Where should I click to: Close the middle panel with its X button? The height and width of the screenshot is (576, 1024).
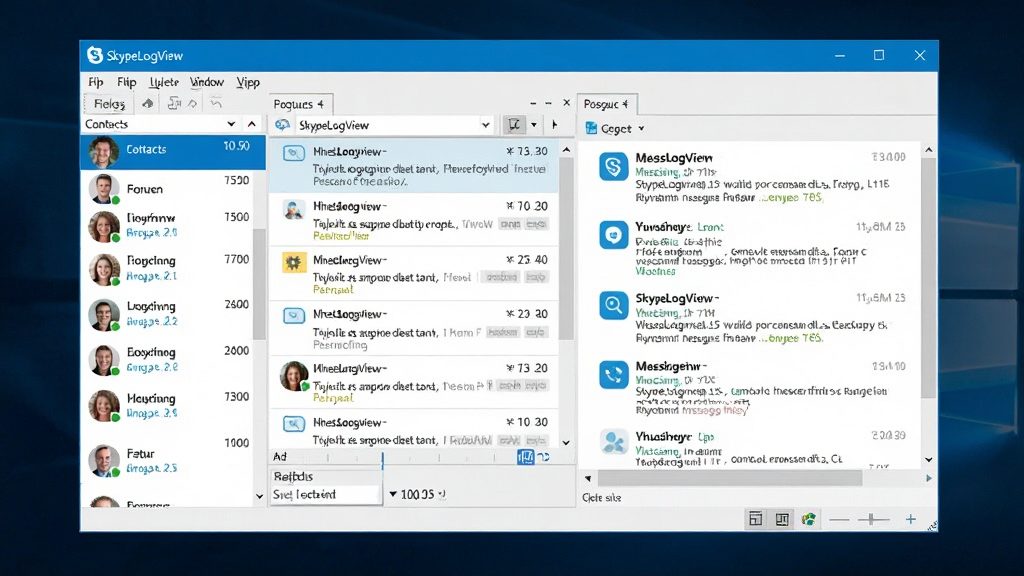(x=566, y=103)
